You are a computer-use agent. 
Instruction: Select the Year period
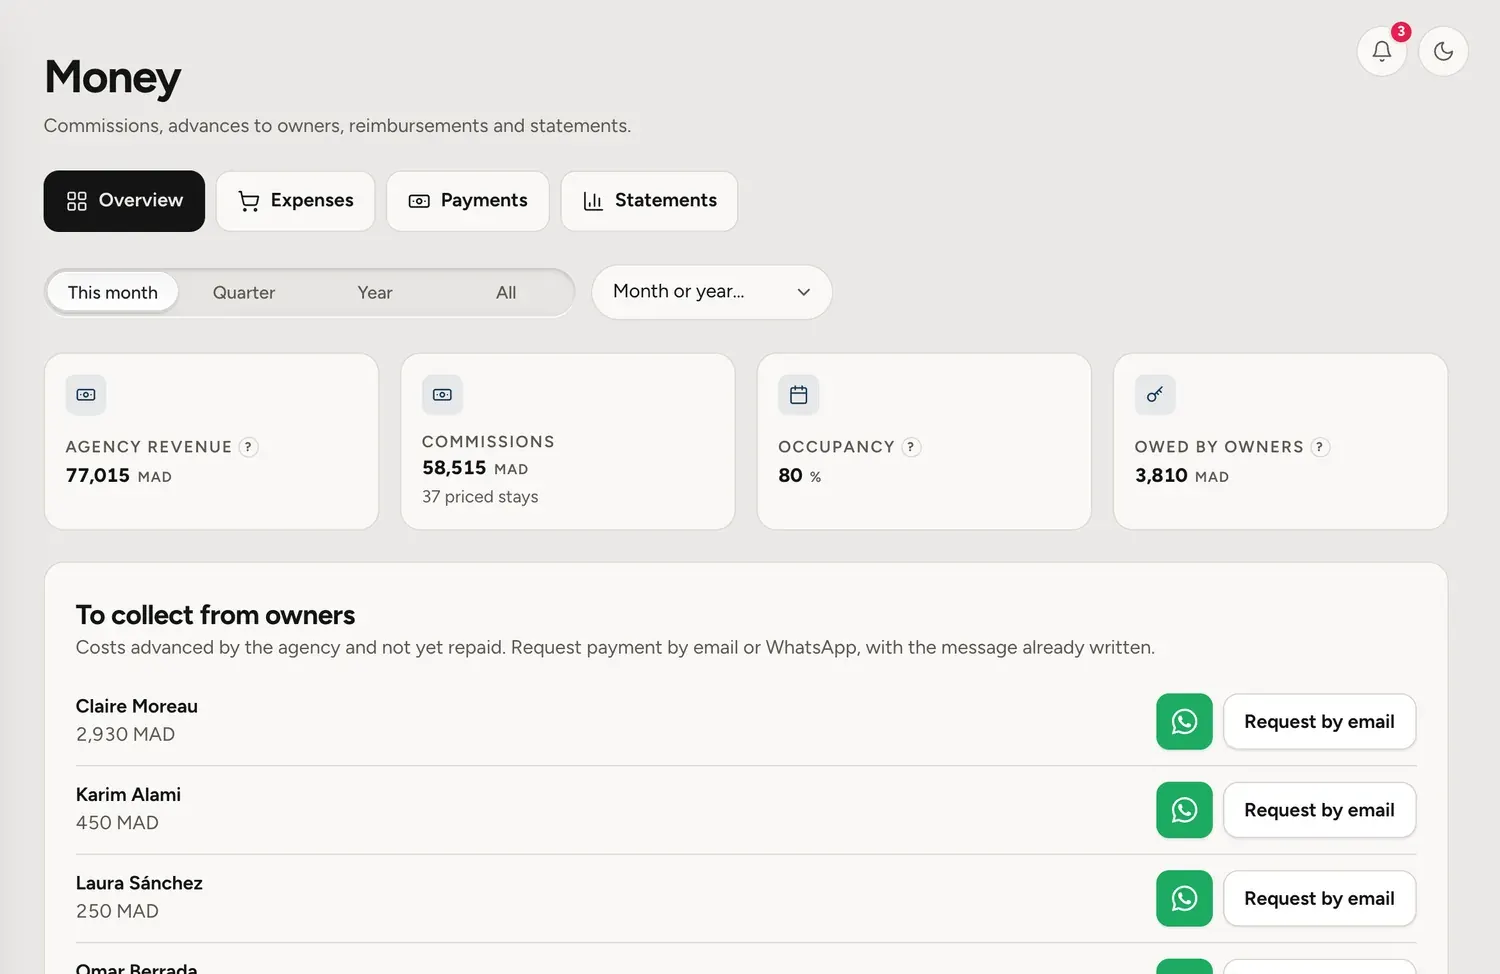[375, 292]
